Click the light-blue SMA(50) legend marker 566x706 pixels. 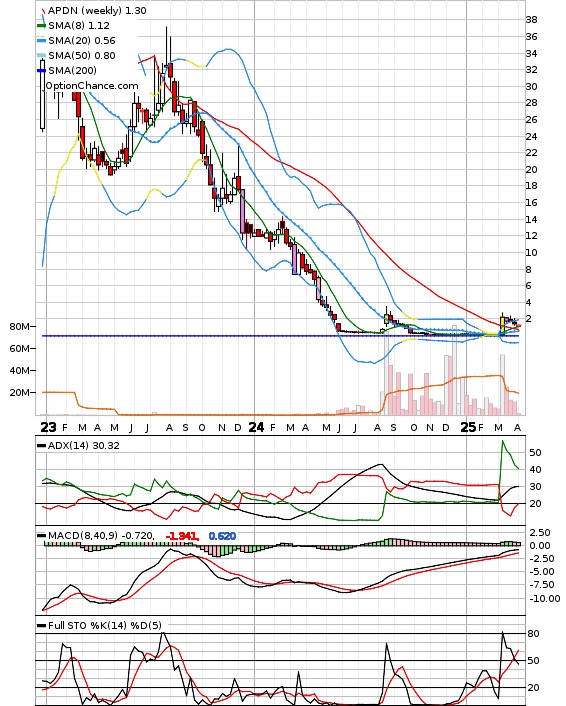click(41, 55)
